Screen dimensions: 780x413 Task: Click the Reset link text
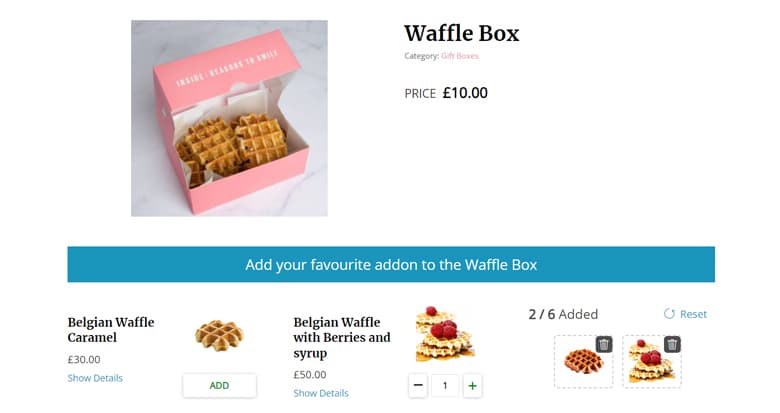[693, 314]
